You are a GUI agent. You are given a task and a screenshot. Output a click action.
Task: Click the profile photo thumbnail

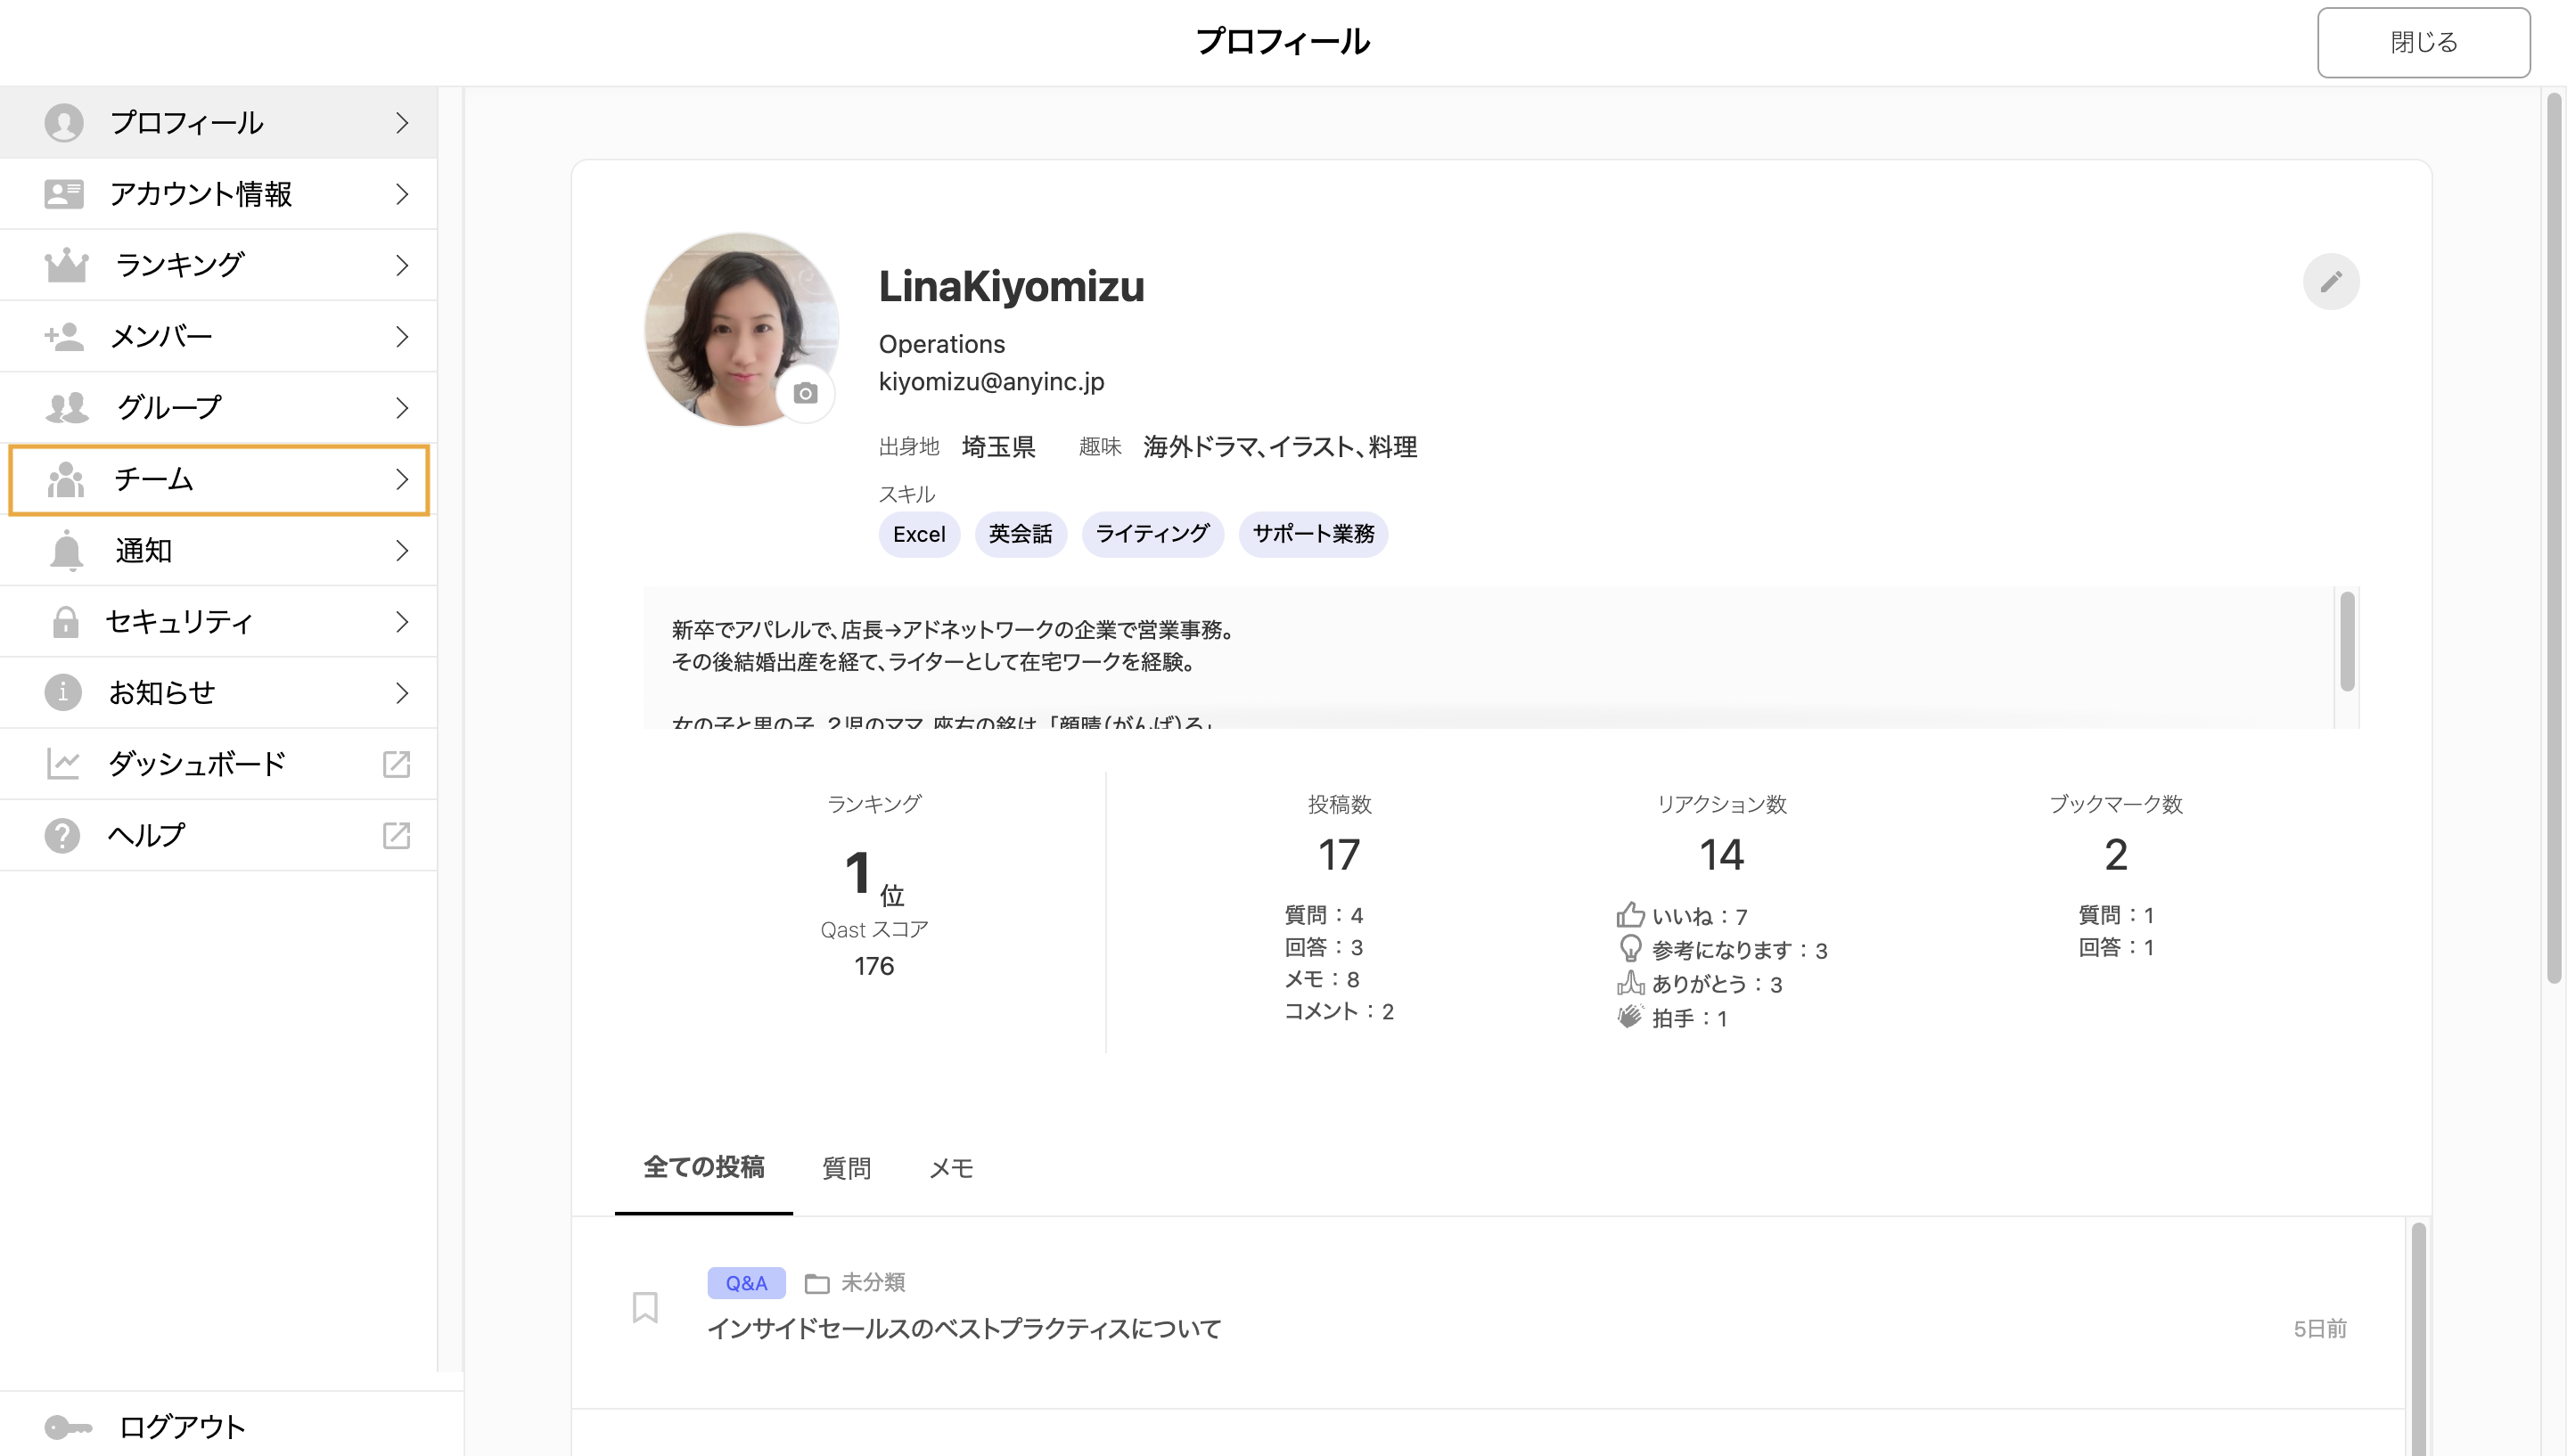pyautogui.click(x=741, y=329)
